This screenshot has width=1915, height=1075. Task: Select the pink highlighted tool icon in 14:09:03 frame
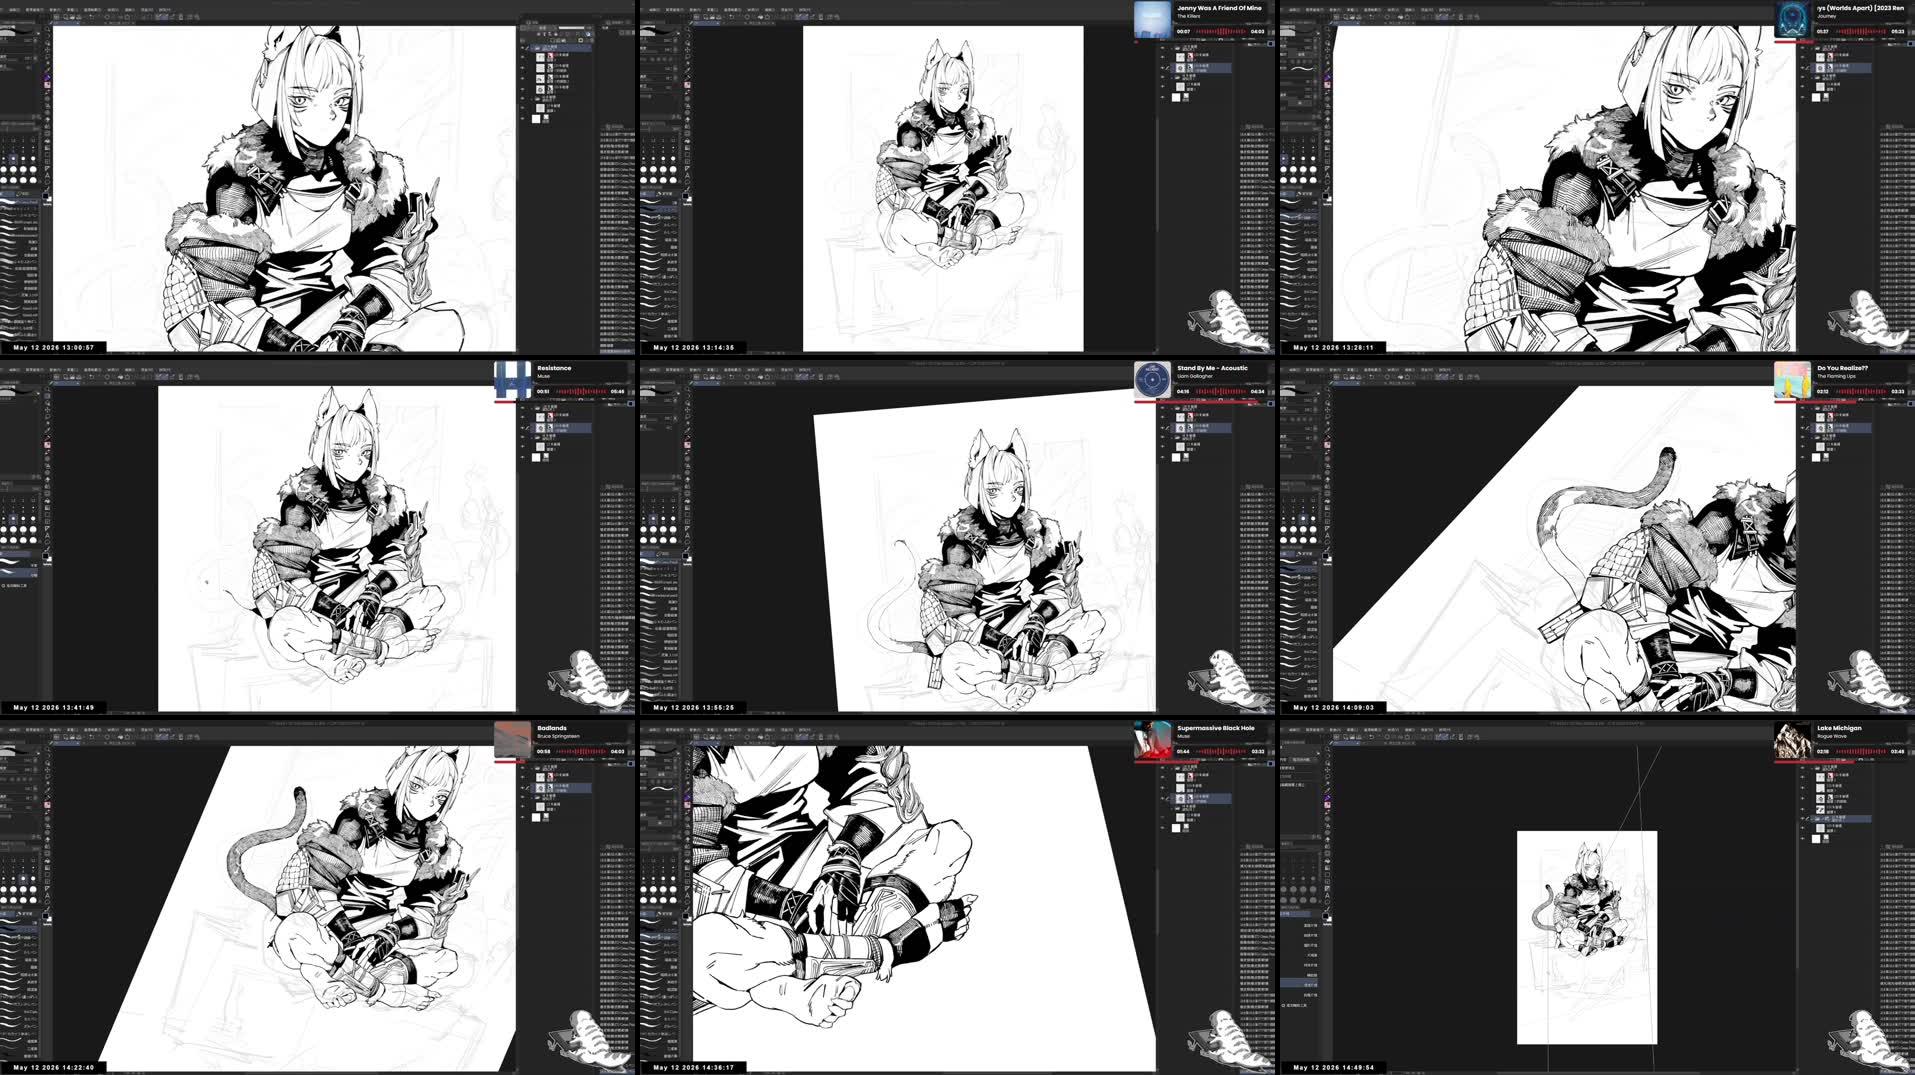1327,445
